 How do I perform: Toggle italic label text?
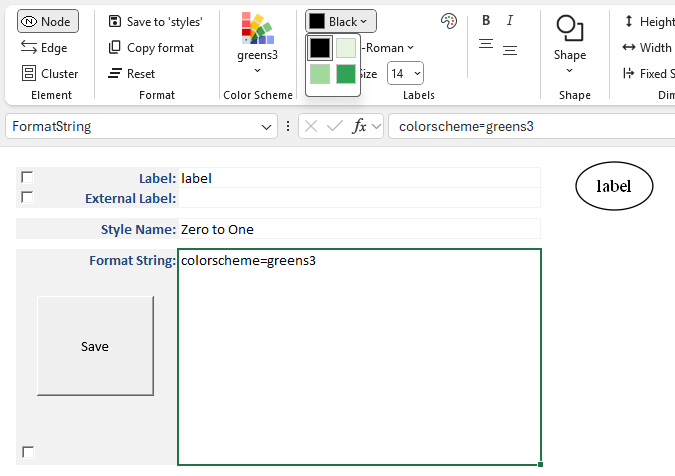pos(510,20)
